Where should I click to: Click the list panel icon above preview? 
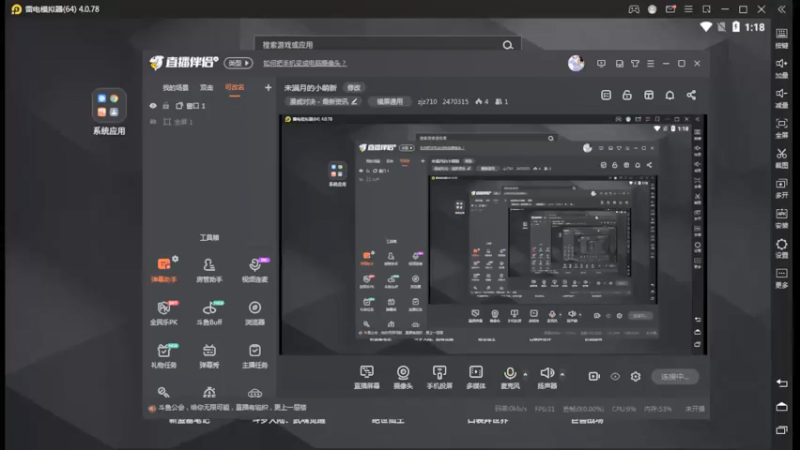[x=606, y=95]
